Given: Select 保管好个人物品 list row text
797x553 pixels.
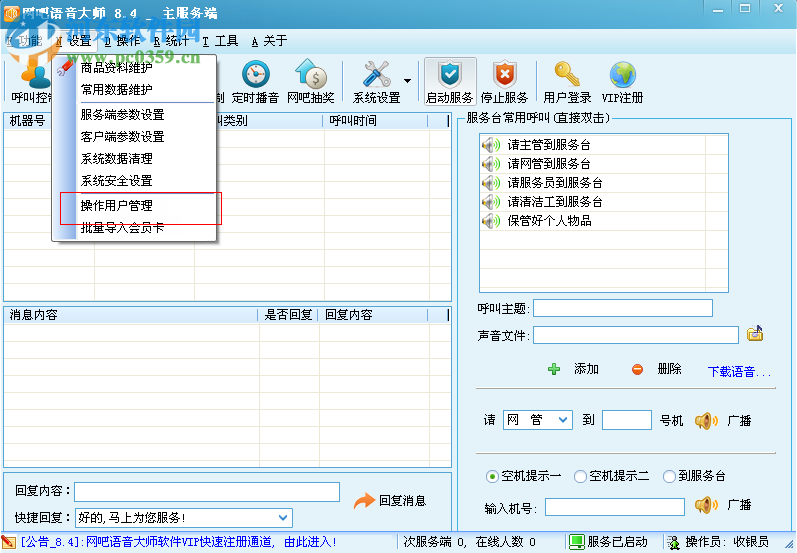Looking at the screenshot, I should tap(549, 221).
